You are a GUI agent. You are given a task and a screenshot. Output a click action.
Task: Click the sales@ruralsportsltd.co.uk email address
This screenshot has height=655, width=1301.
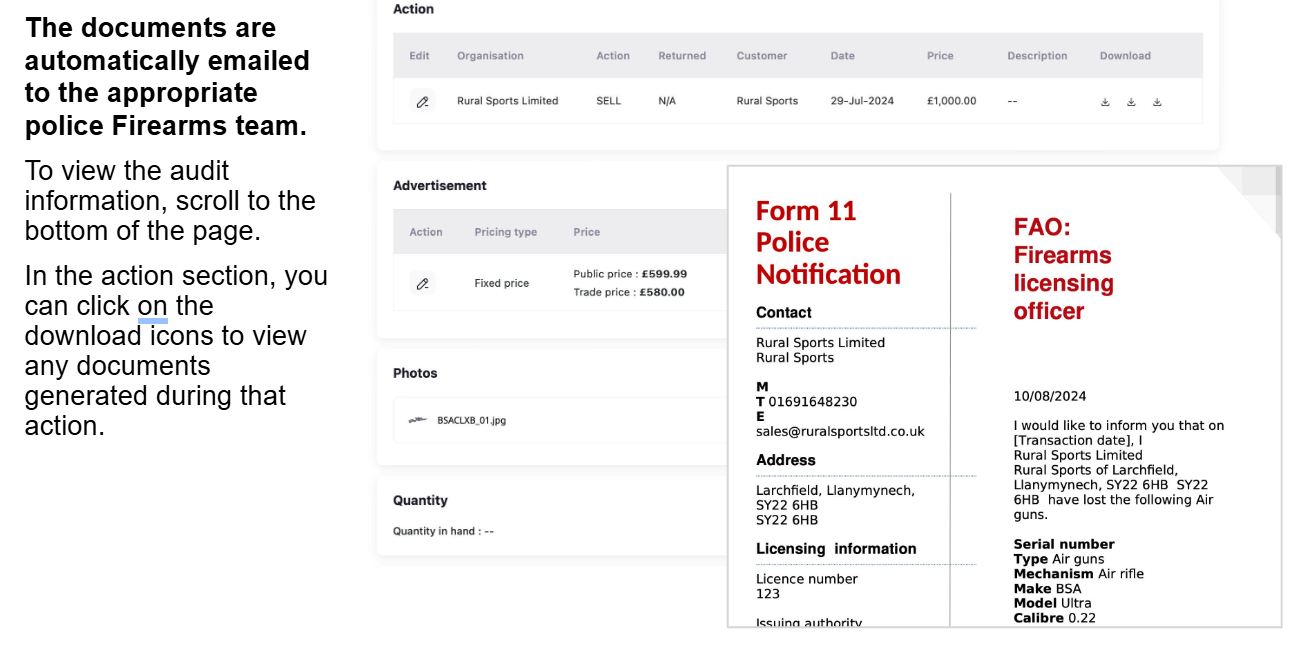(x=840, y=432)
